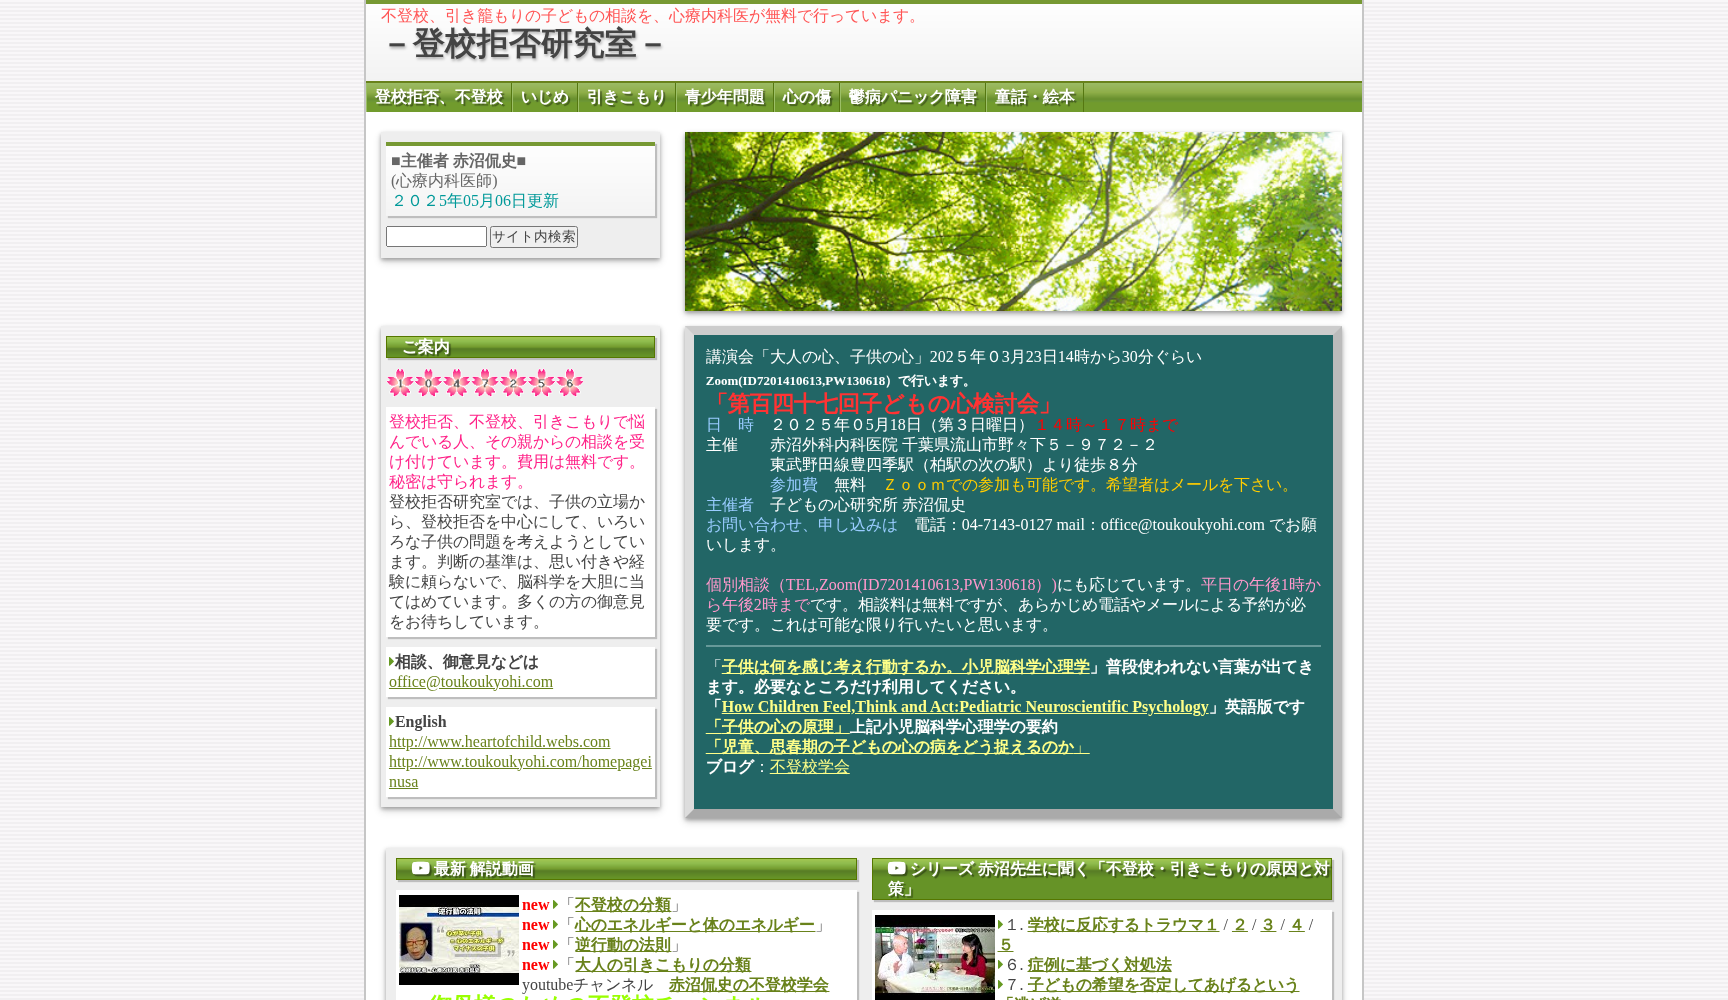Email office@toukoukyohi.com via the link
This screenshot has height=1000, width=1728.
(470, 681)
